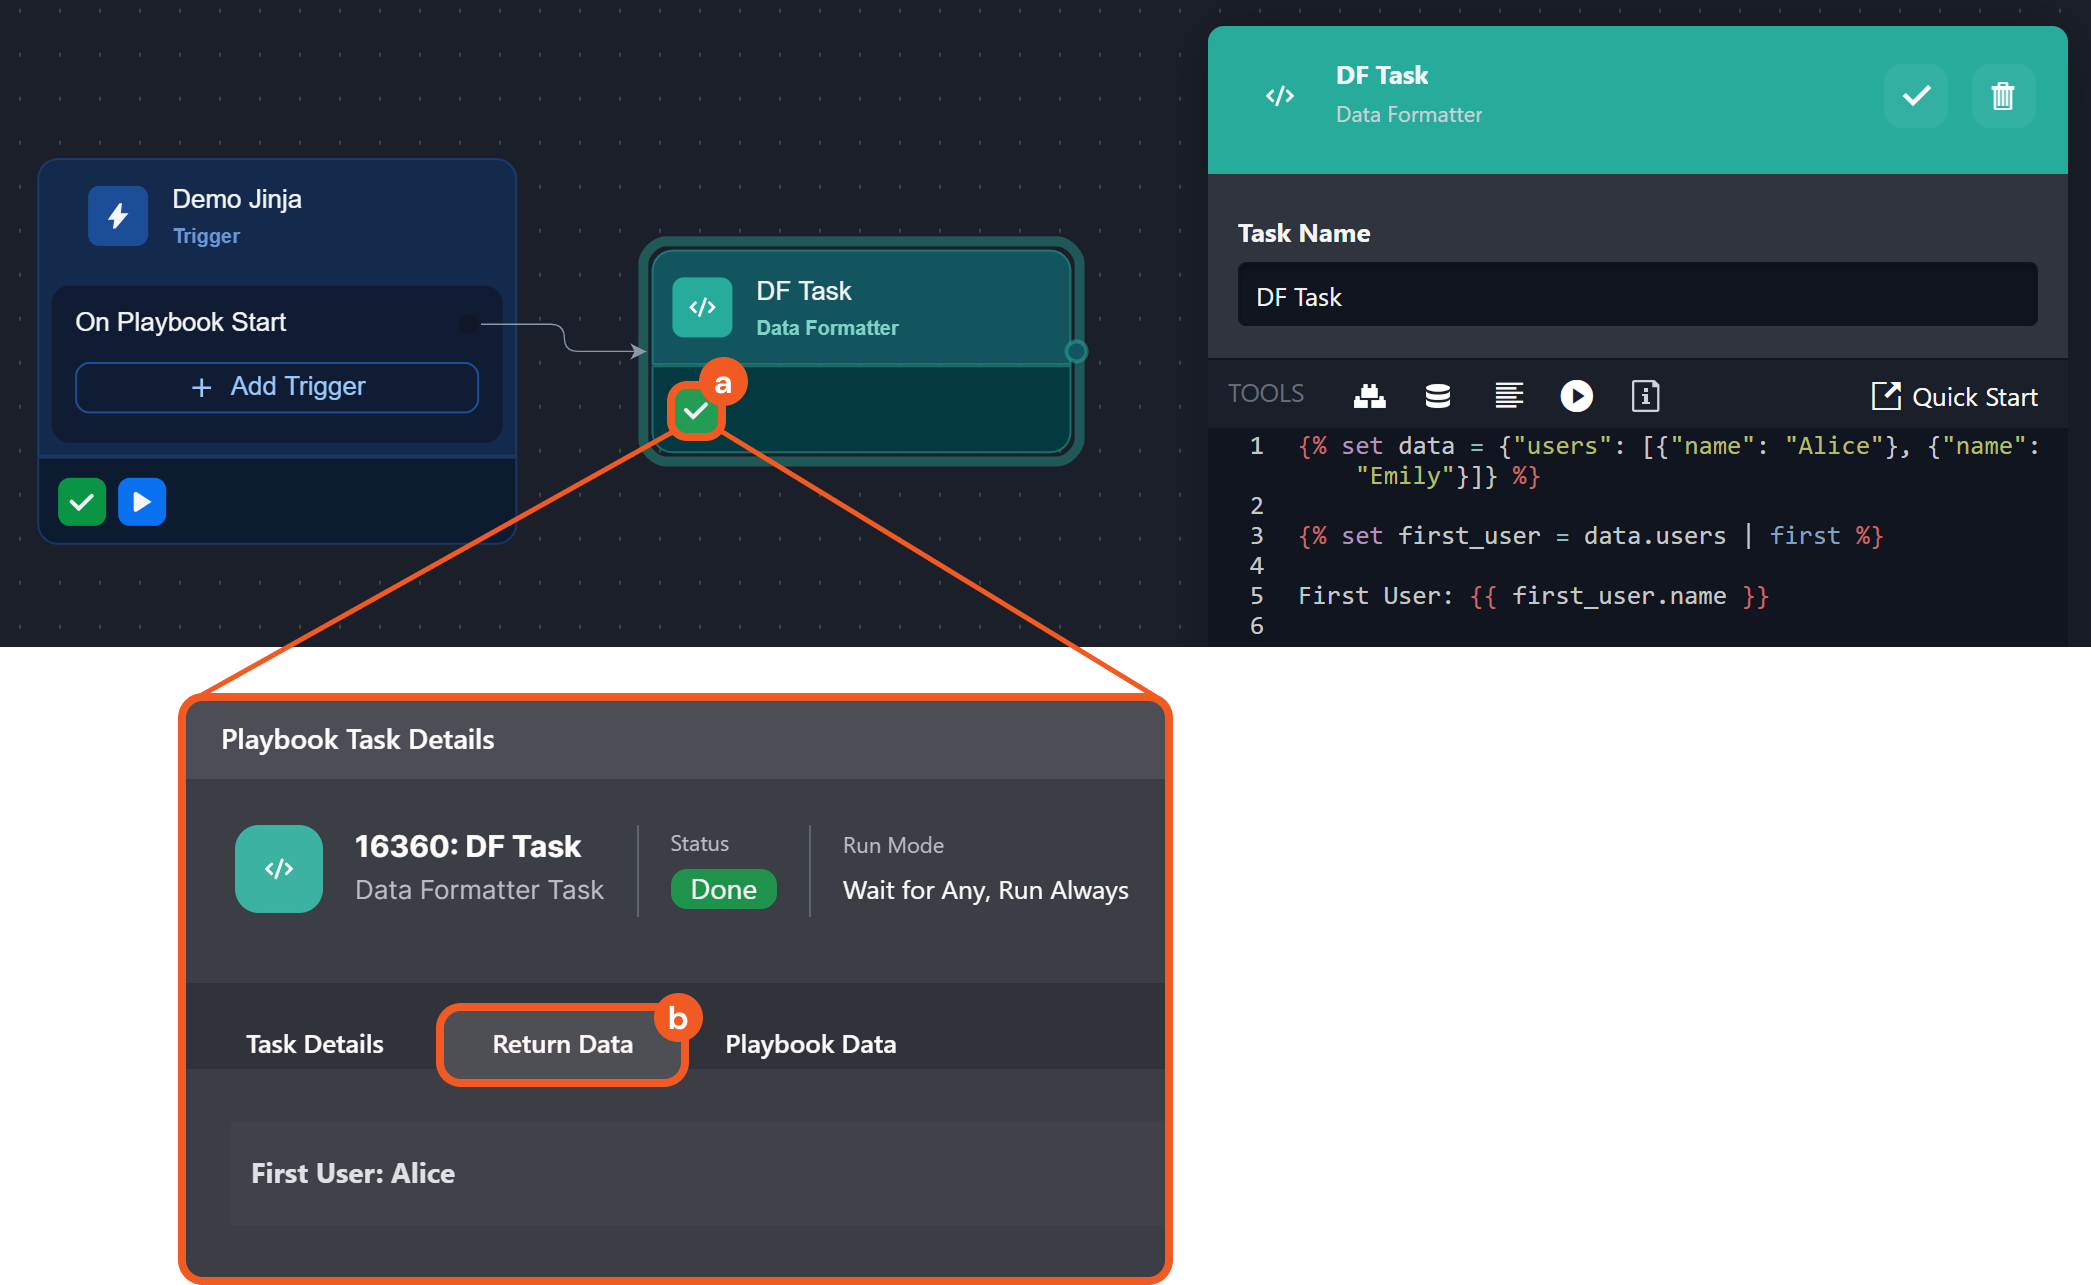Click the blue play button under Demo Jinja
The image size is (2091, 1285).
click(x=142, y=502)
